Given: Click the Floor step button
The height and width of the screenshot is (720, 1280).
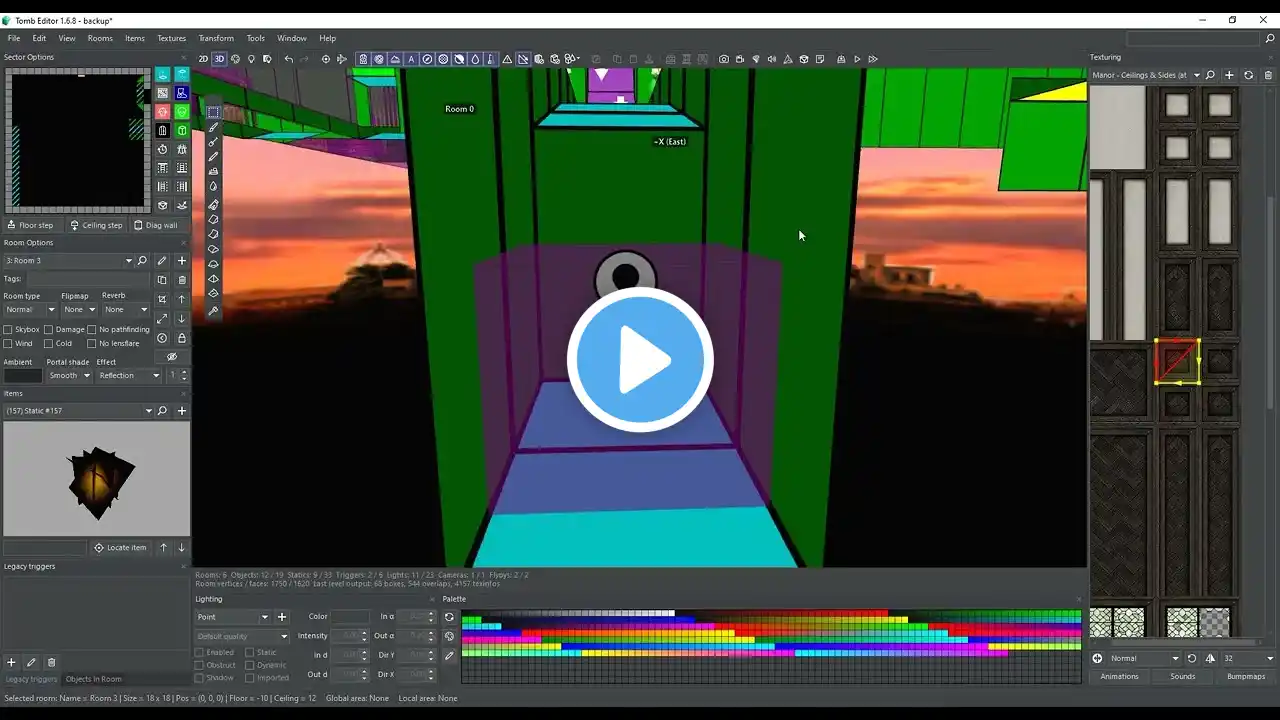Looking at the screenshot, I should click(x=30, y=225).
